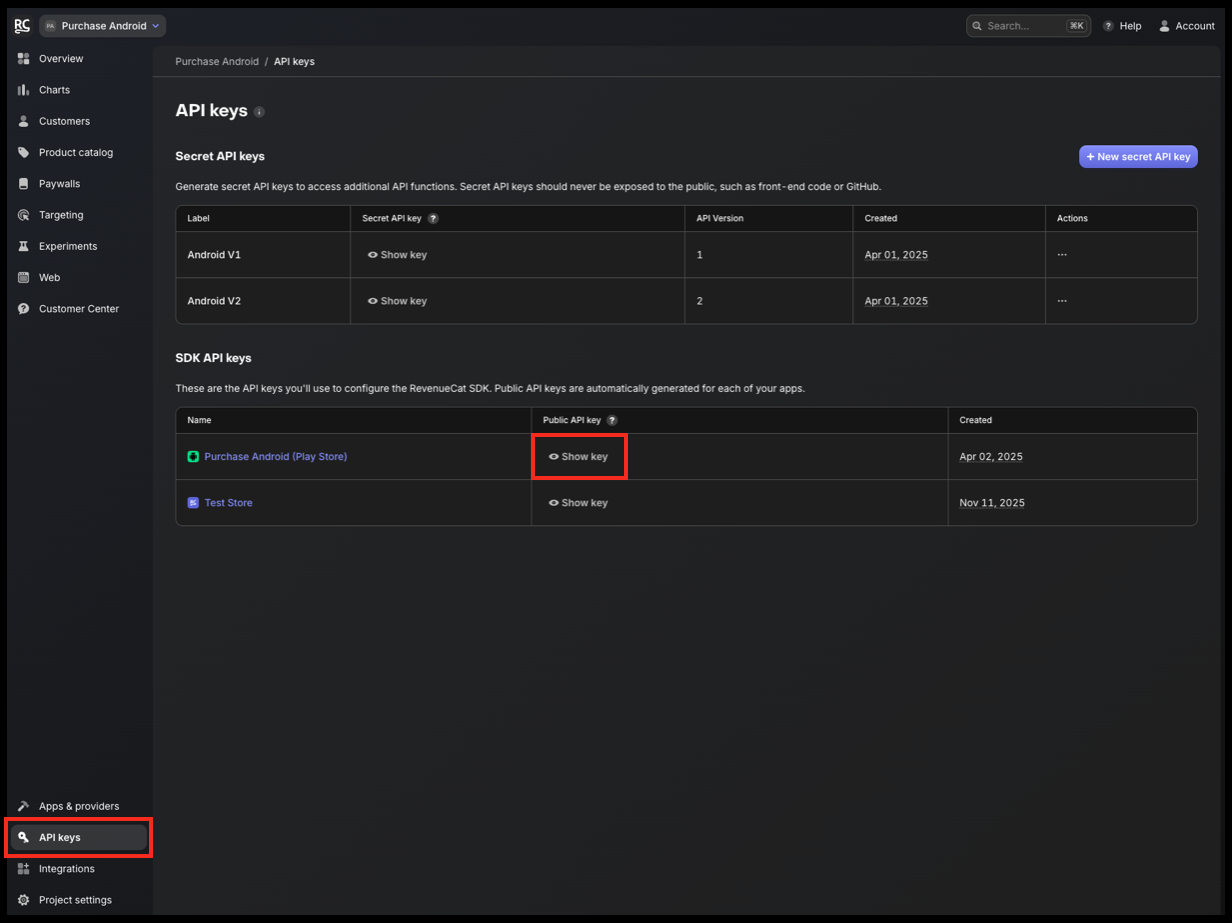The width and height of the screenshot is (1232, 923).
Task: Open Charts from the sidebar
Action: point(55,89)
